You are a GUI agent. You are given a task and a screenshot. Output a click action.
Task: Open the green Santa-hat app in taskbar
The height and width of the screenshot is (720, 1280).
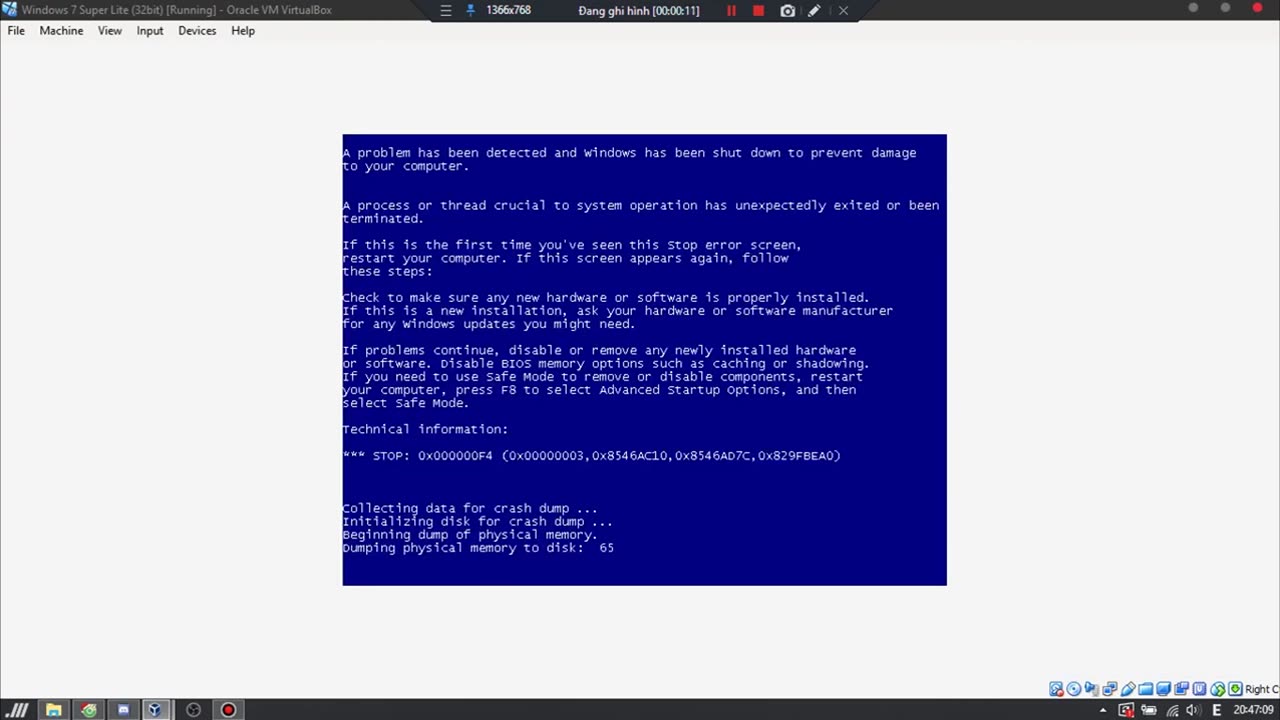pos(89,710)
